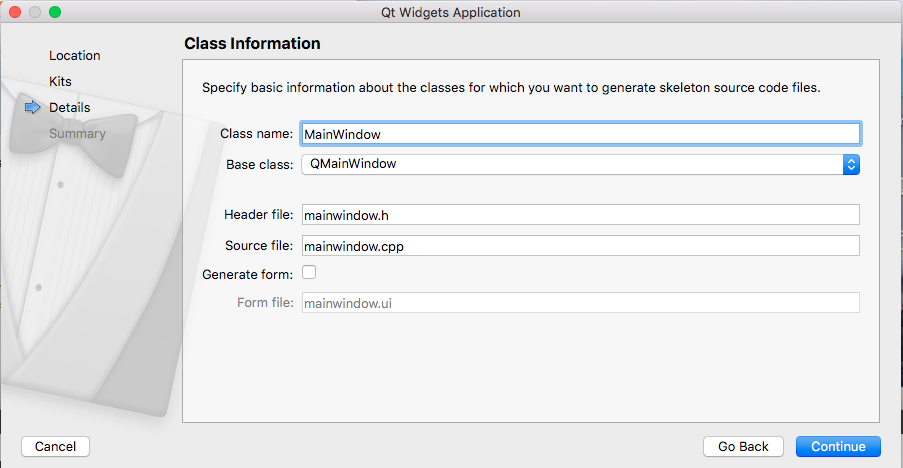This screenshot has width=903, height=468.
Task: Click the blue arrow beside Details
Action: coord(32,107)
